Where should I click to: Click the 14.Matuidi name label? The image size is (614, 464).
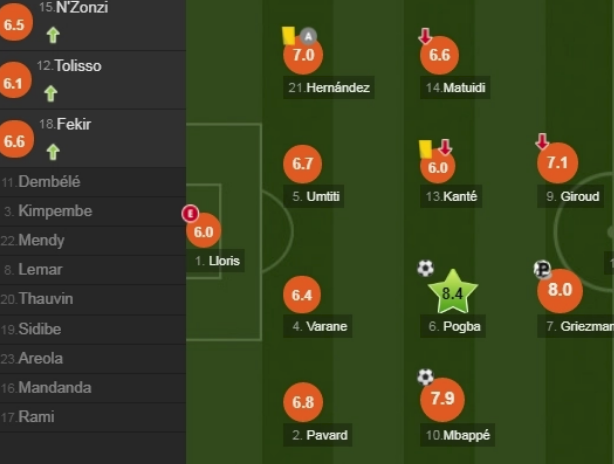pos(455,87)
